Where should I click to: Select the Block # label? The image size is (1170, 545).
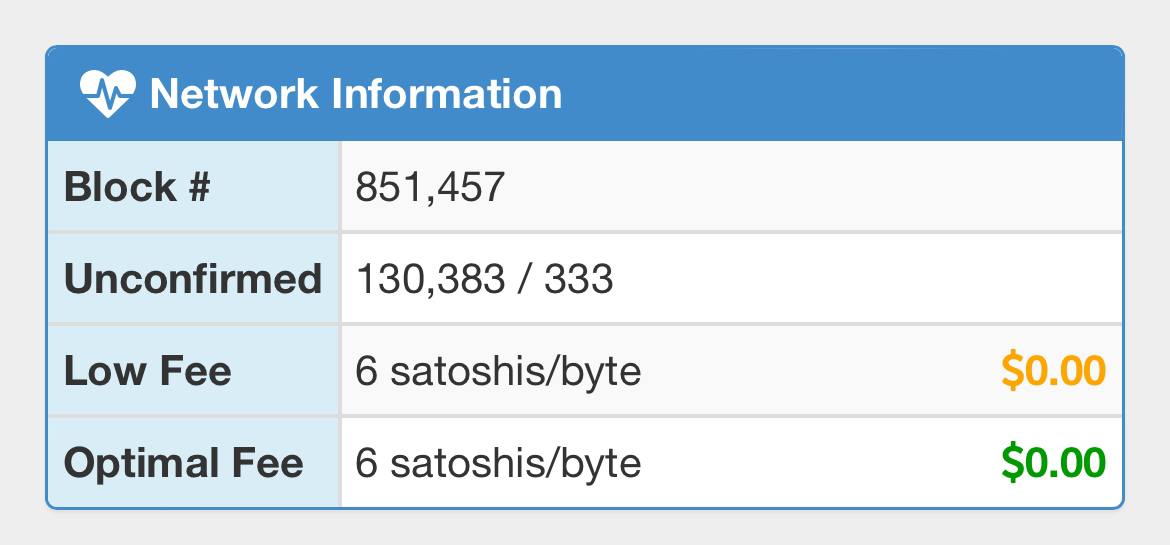pos(137,187)
